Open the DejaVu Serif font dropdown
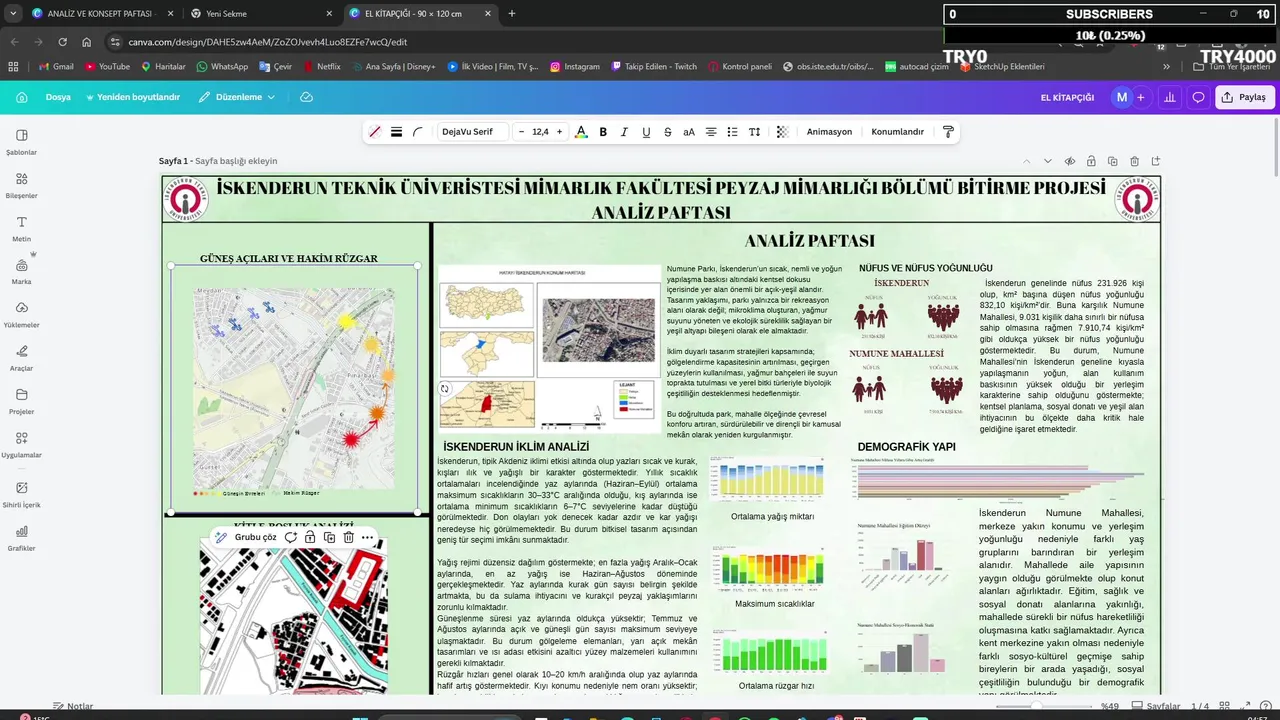The image size is (1280, 720). pyautogui.click(x=471, y=132)
